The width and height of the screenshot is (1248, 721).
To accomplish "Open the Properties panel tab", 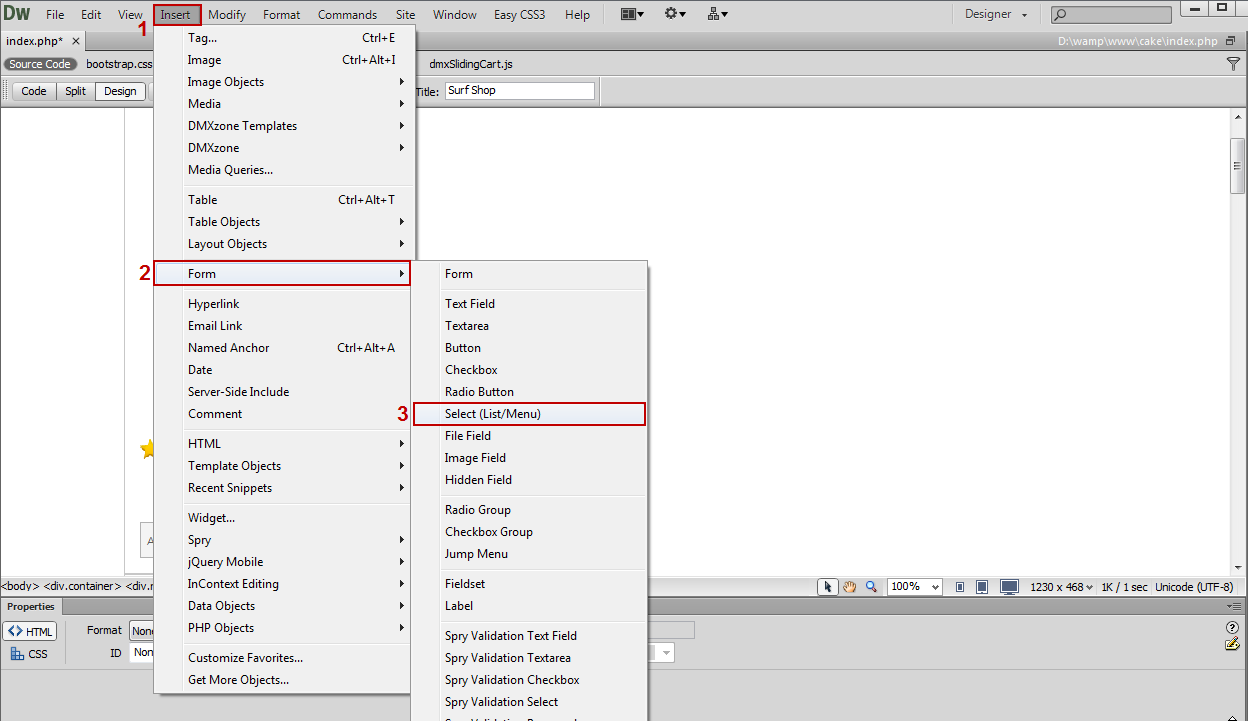I will [x=31, y=606].
